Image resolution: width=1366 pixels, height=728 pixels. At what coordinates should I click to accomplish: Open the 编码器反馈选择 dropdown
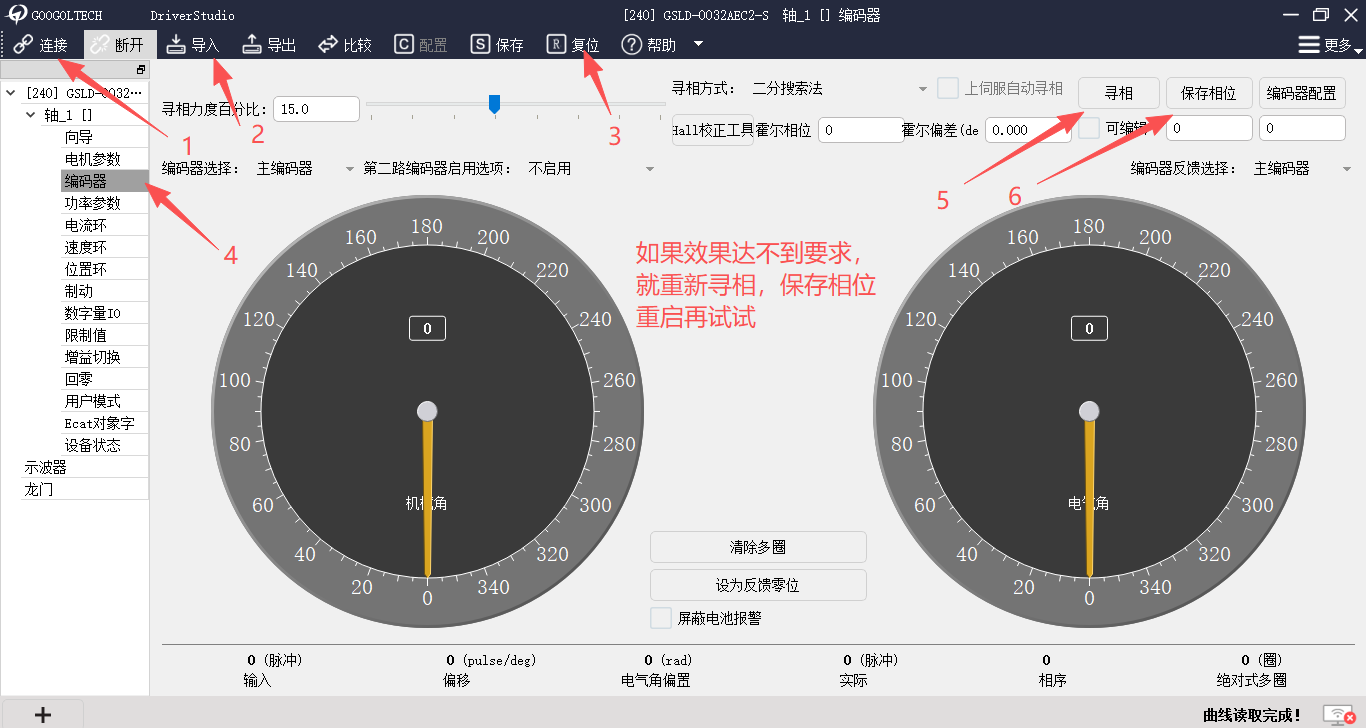coord(1301,169)
